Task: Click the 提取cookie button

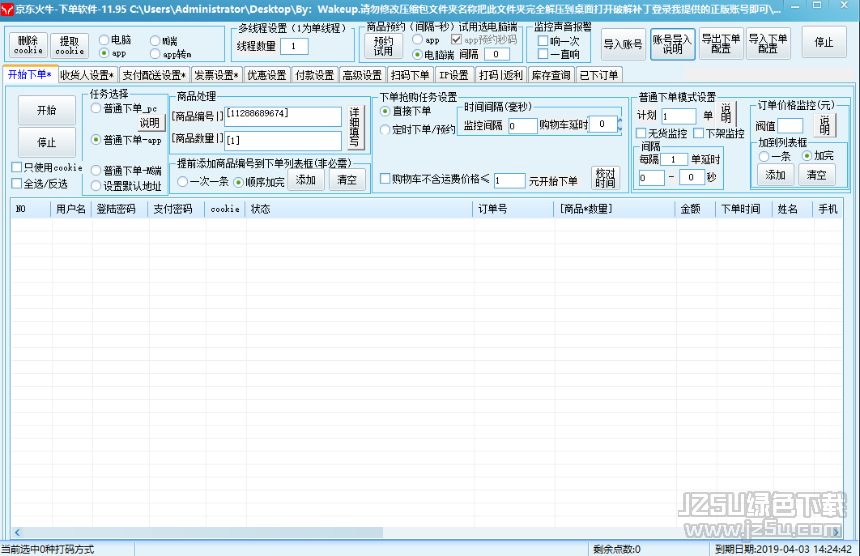Action: [69, 46]
